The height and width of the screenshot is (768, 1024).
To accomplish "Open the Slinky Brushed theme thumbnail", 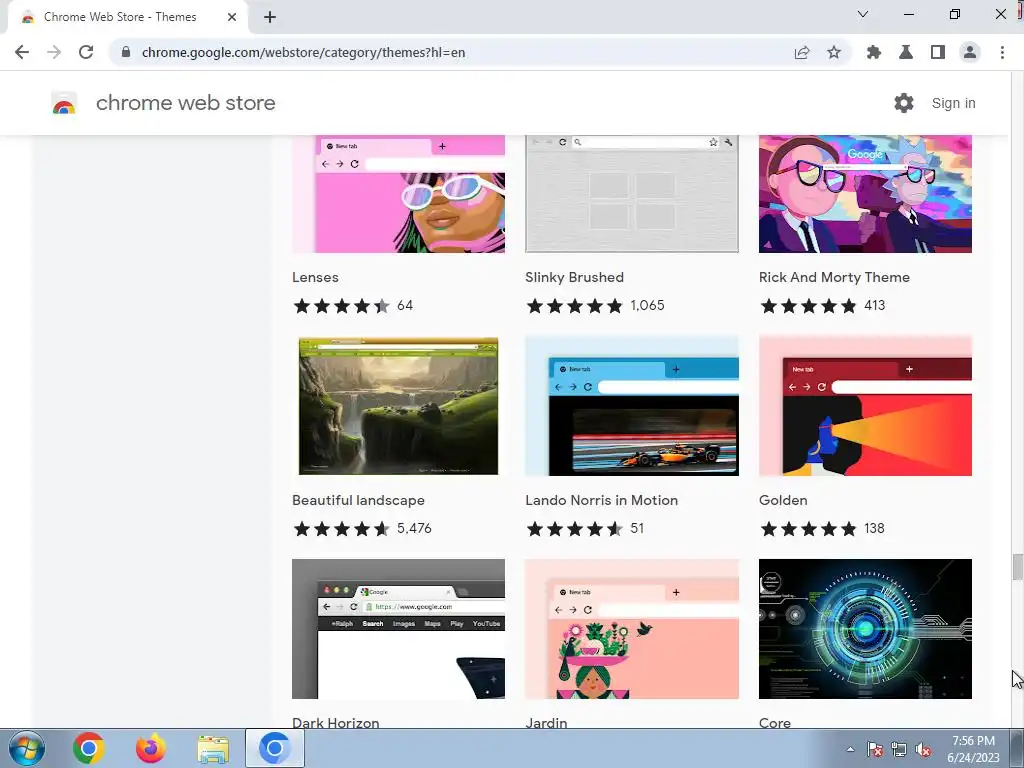I will click(632, 194).
